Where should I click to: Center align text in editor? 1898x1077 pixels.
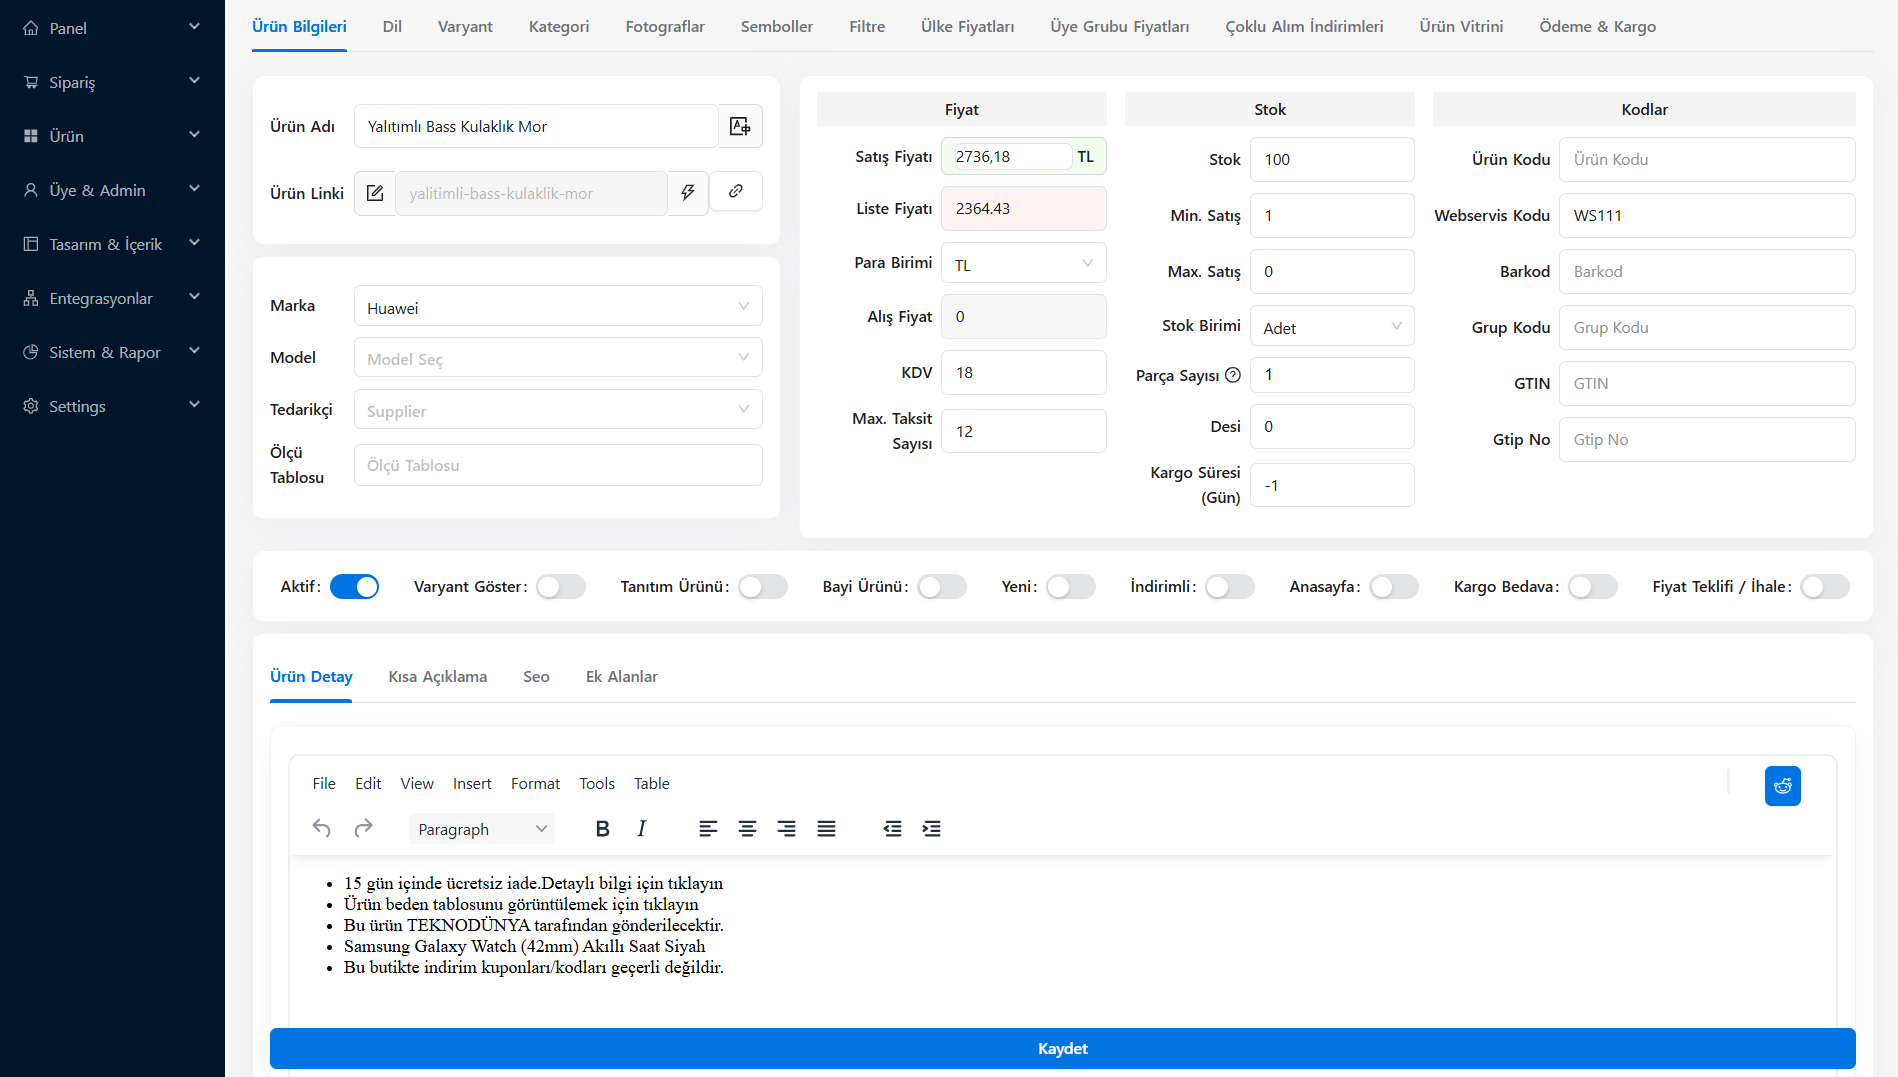tap(747, 828)
